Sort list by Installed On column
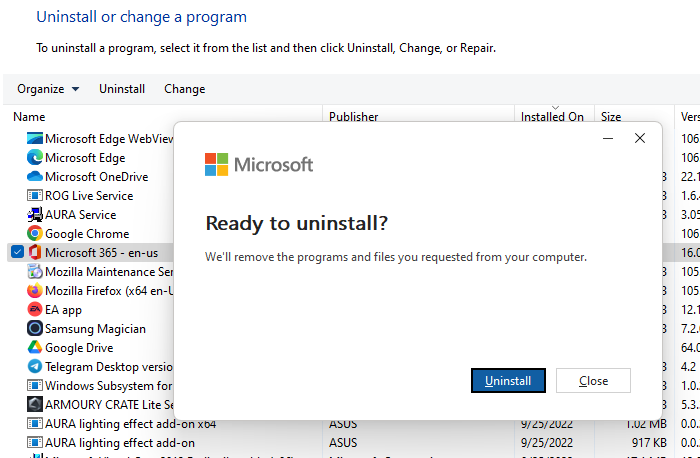 pyautogui.click(x=552, y=117)
